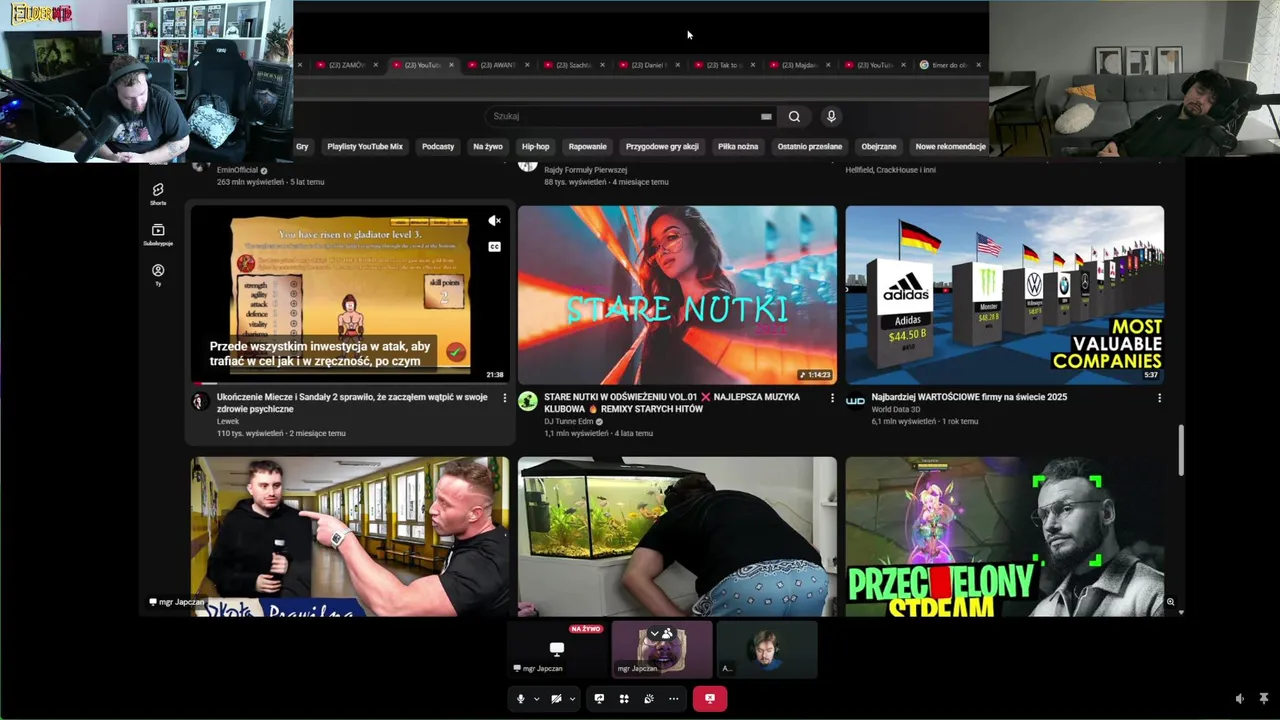
Task: Open Discord activities icon
Action: (x=624, y=699)
